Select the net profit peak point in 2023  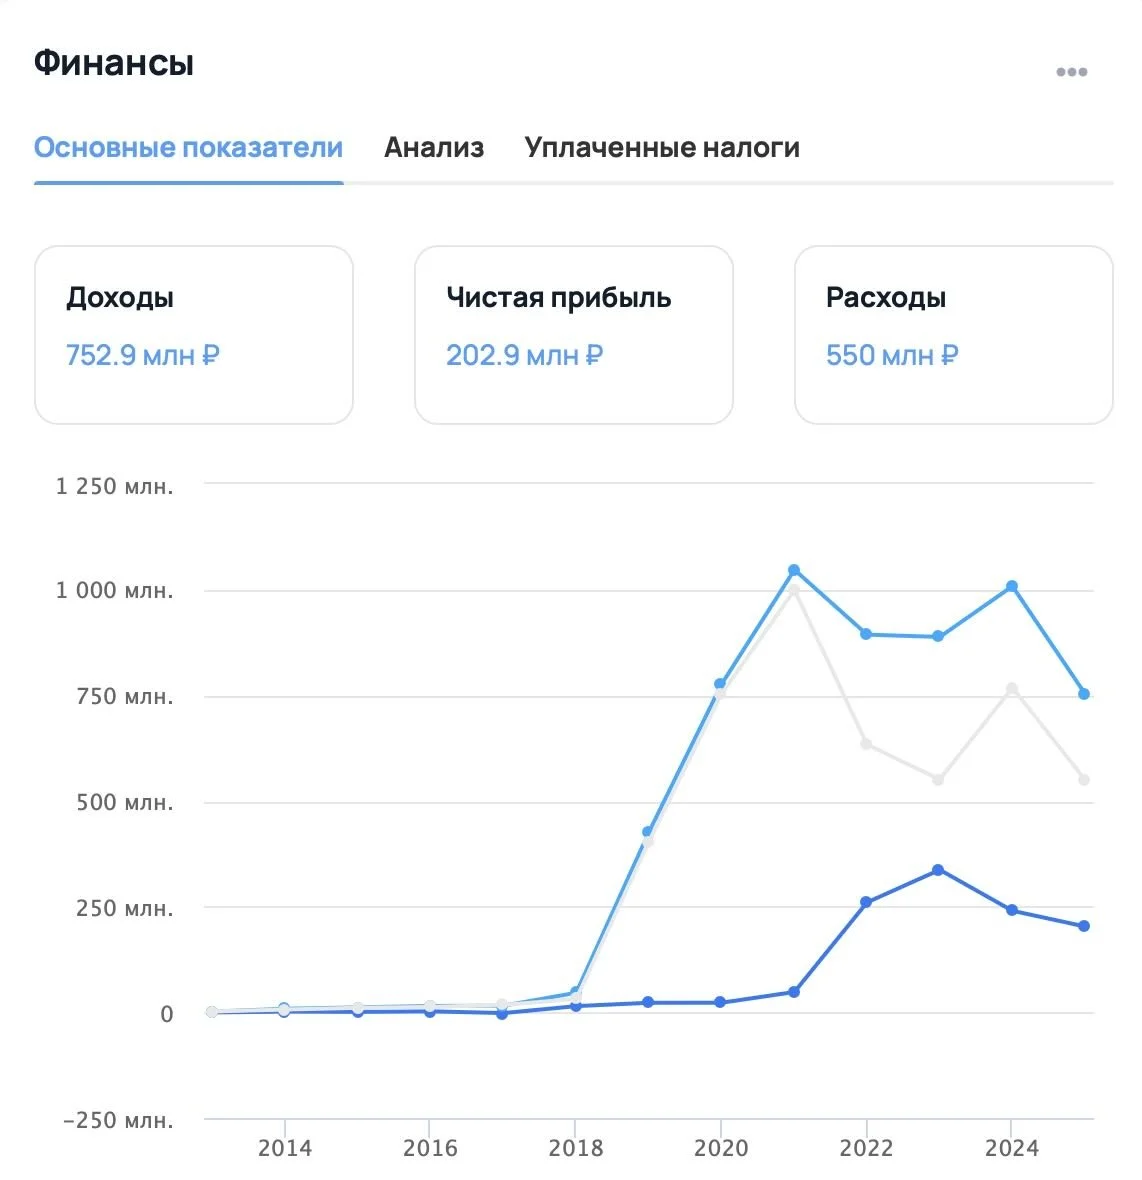click(938, 870)
